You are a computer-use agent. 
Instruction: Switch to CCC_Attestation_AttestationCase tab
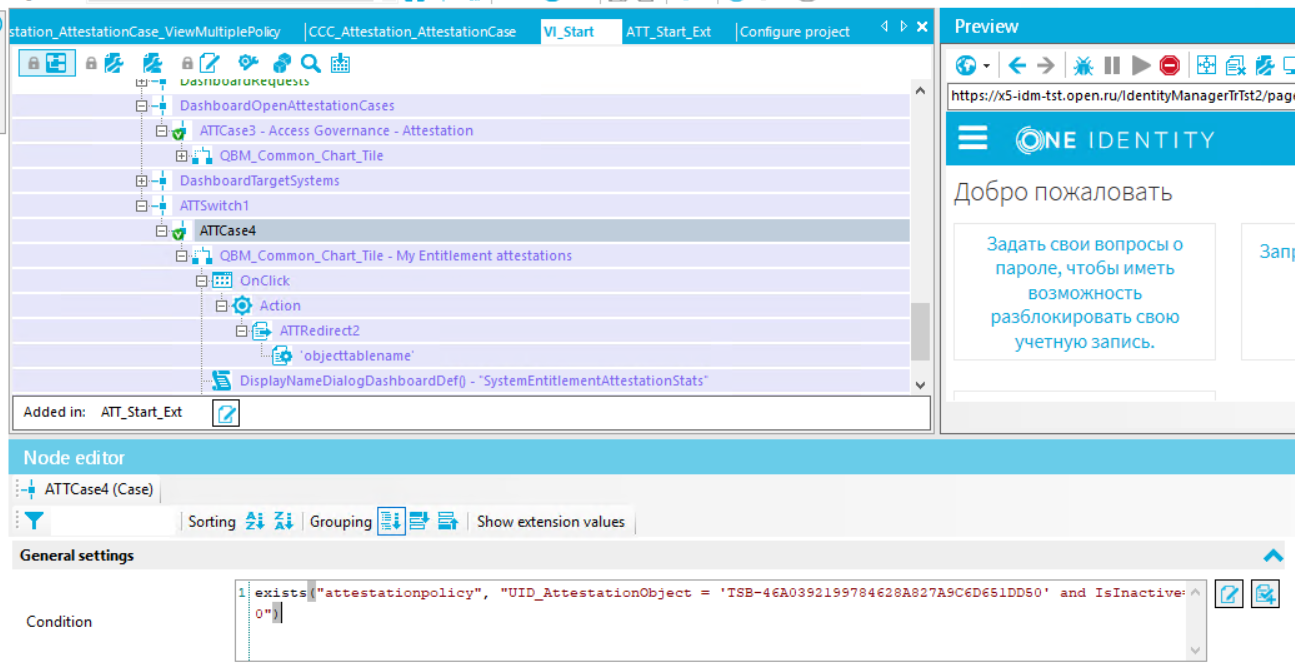coord(412,32)
